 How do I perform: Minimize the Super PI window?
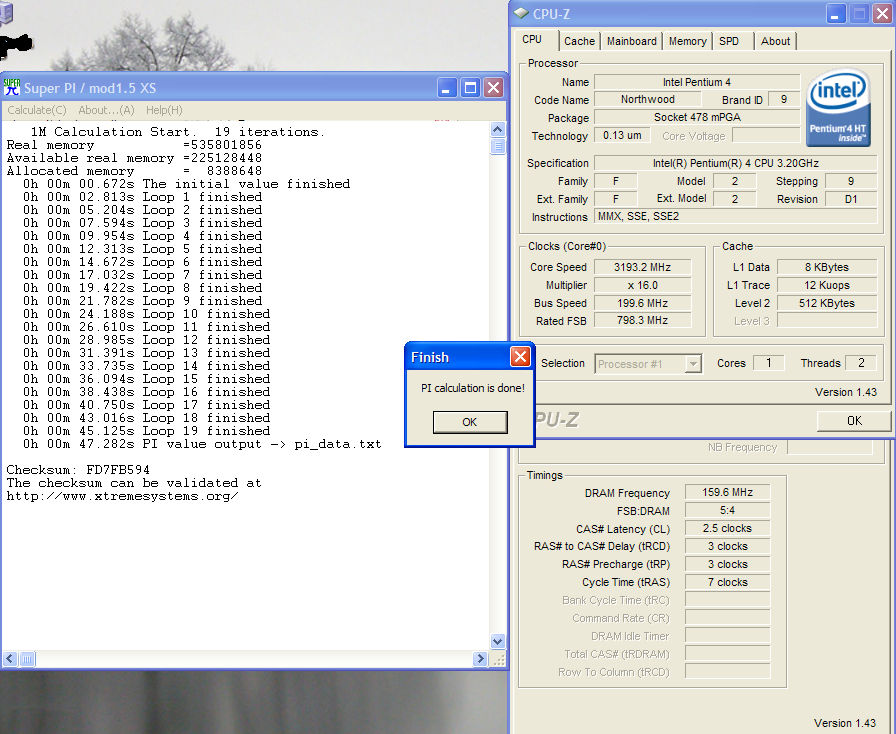(447, 88)
